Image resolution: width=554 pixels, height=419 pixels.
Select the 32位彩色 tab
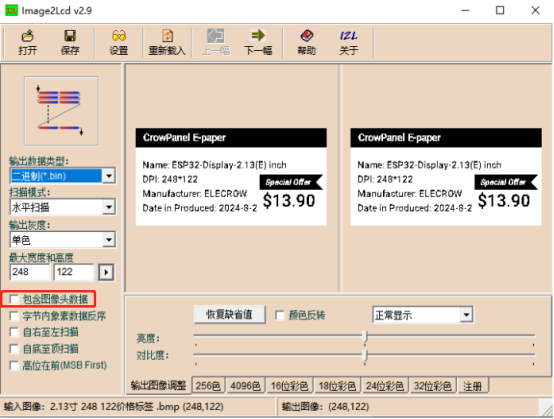coord(432,386)
